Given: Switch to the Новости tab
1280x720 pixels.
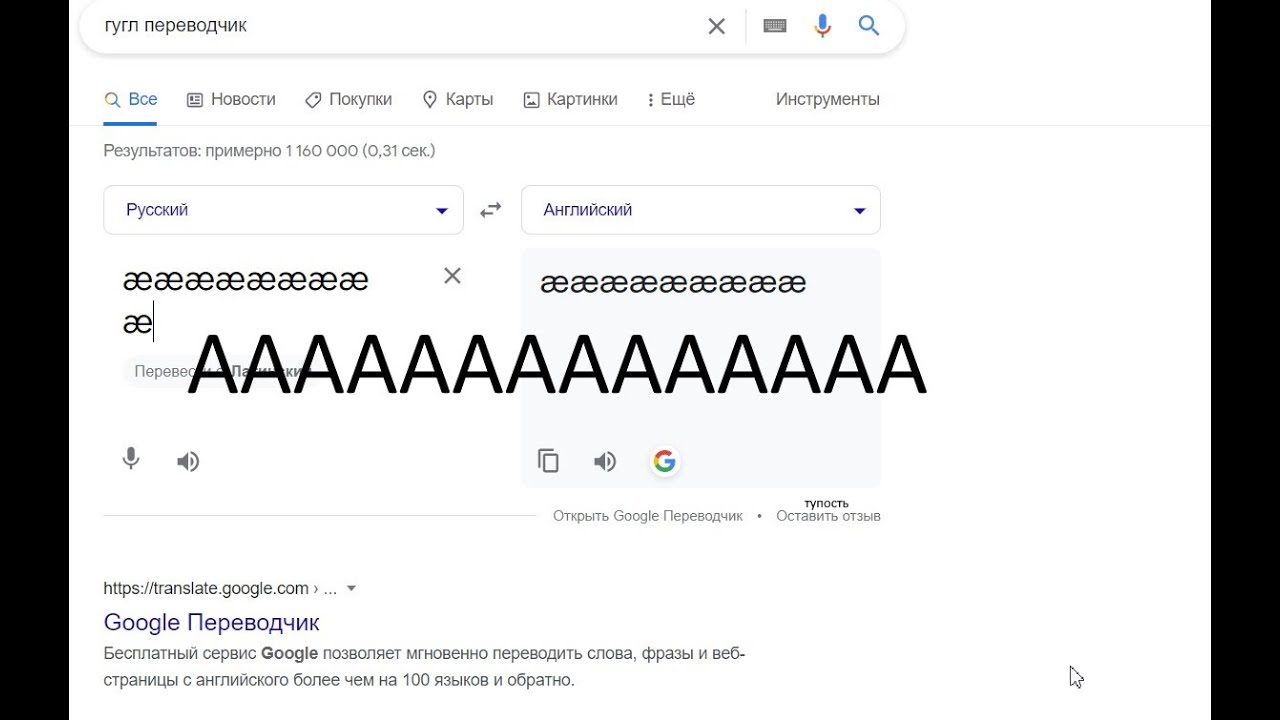Looking at the screenshot, I should coord(231,99).
